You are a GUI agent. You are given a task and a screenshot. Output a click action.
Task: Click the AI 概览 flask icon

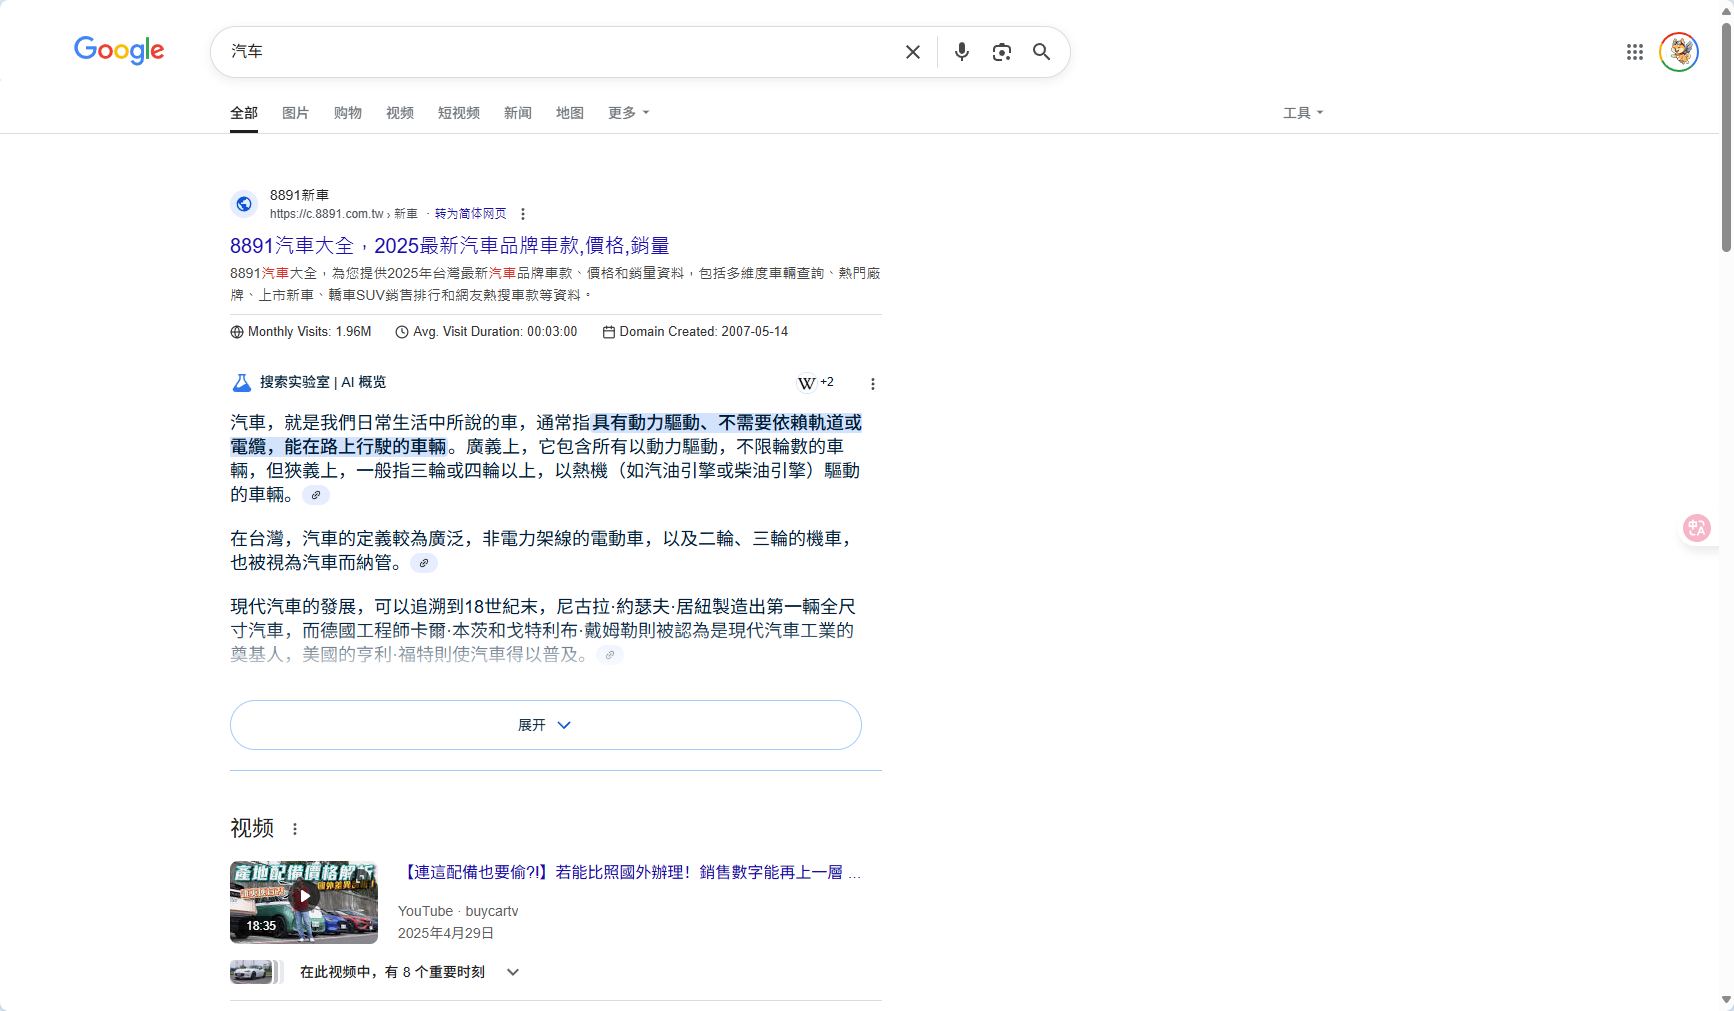(x=241, y=382)
